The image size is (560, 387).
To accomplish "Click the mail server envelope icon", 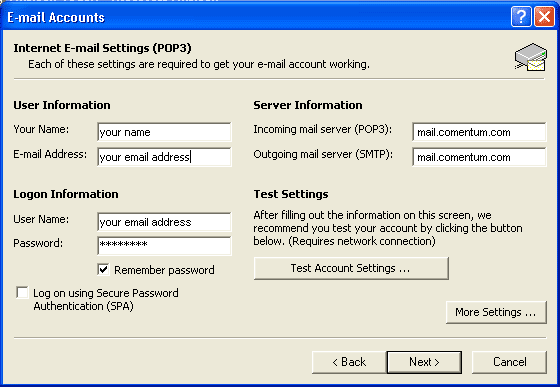I will (x=531, y=57).
